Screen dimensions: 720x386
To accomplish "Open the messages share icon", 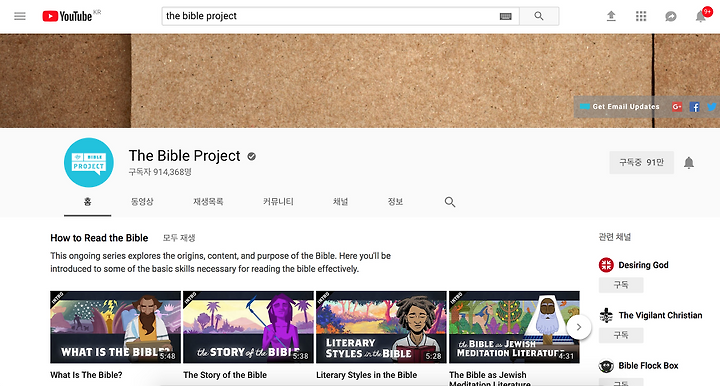I will pyautogui.click(x=671, y=17).
